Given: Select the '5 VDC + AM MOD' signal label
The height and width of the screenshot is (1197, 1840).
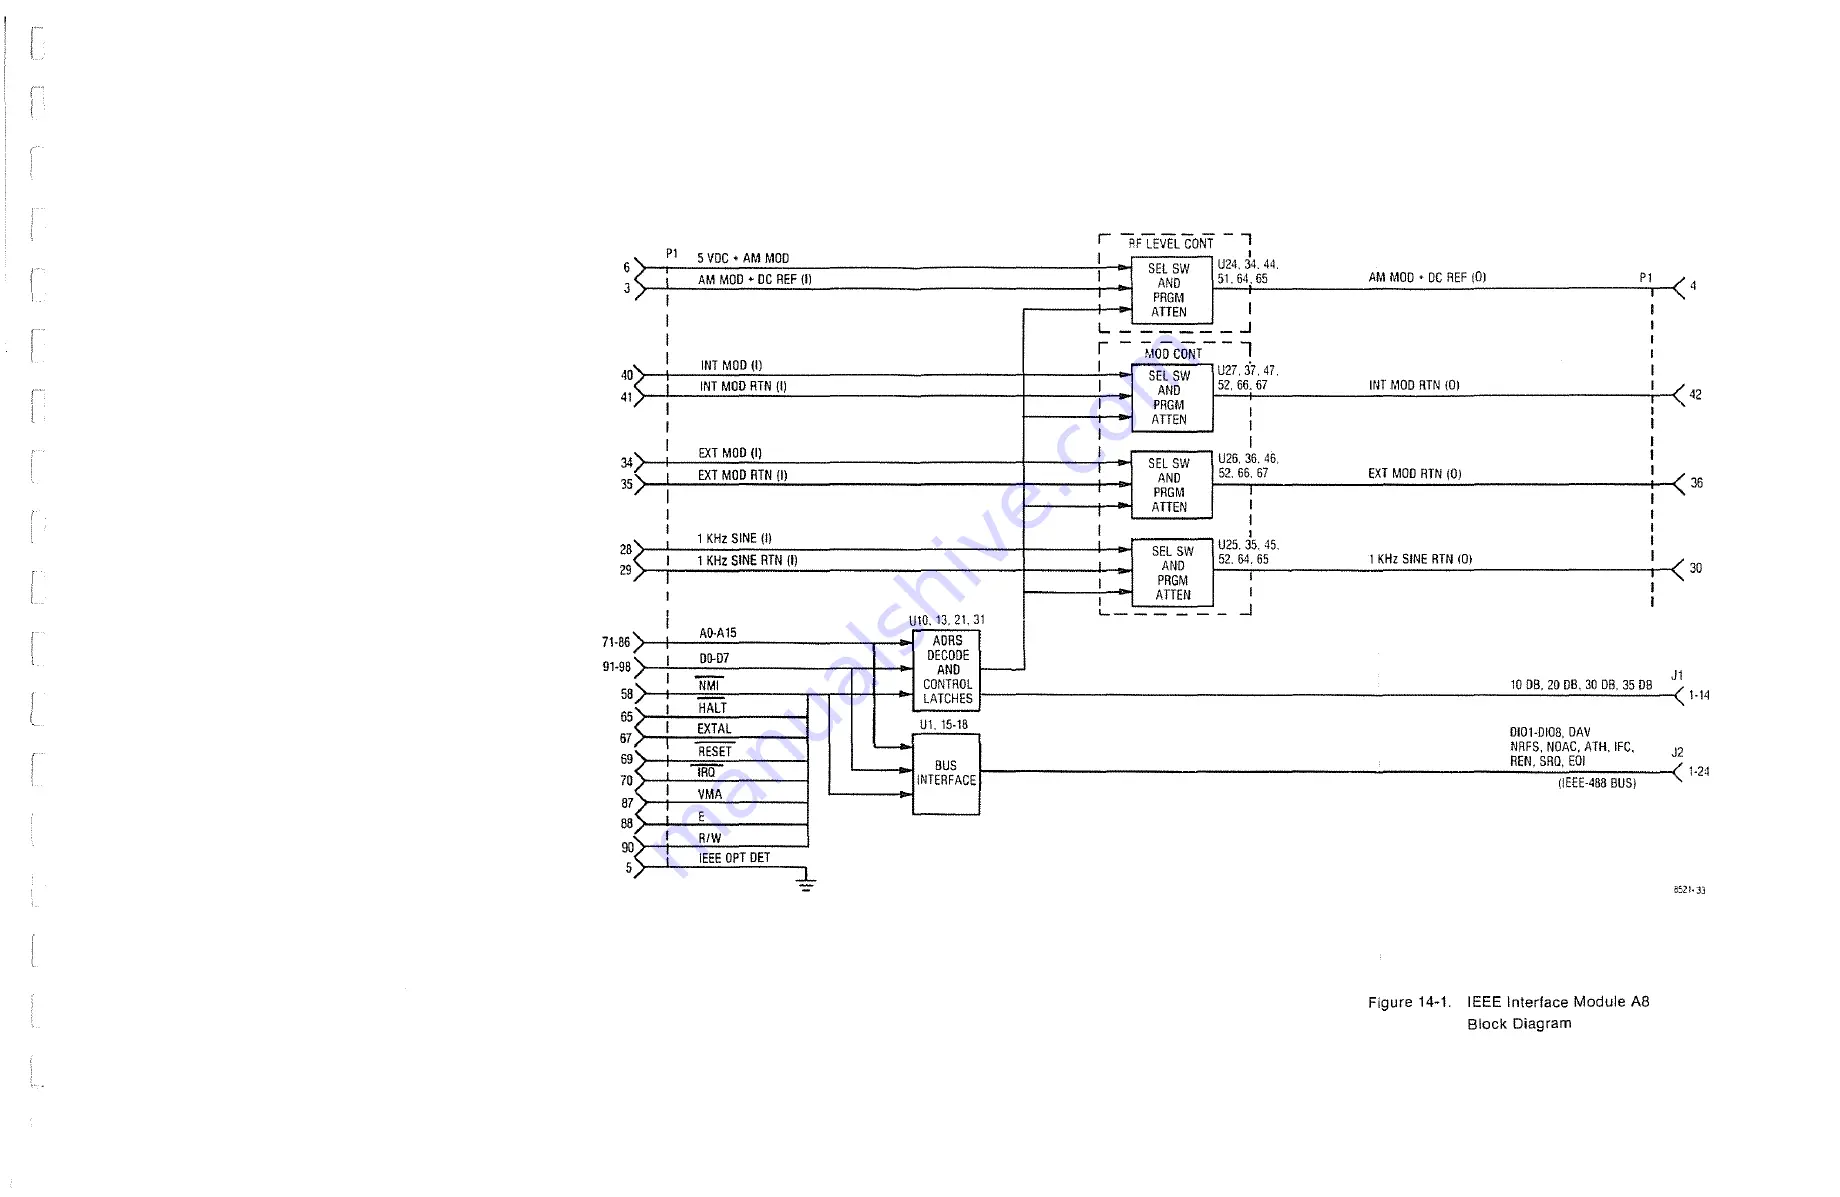Looking at the screenshot, I should [x=743, y=258].
